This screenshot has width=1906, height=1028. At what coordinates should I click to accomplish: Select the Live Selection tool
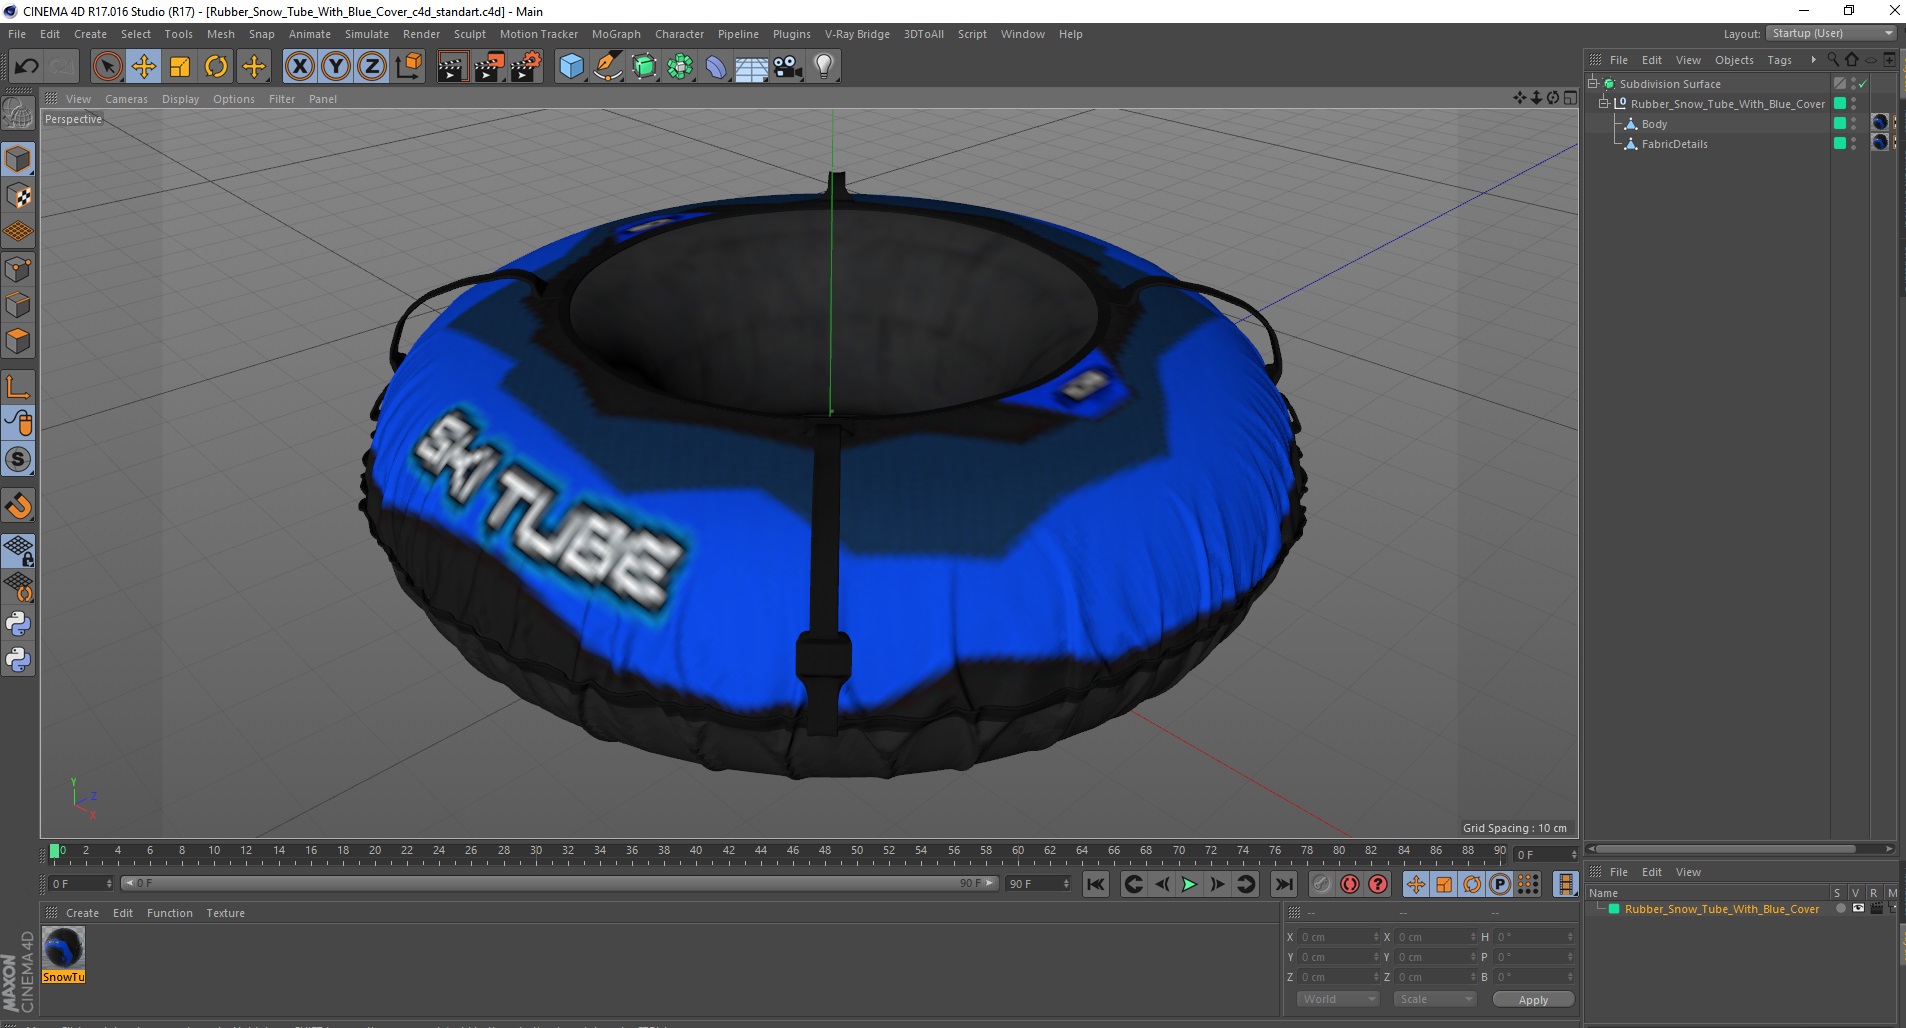pyautogui.click(x=107, y=67)
